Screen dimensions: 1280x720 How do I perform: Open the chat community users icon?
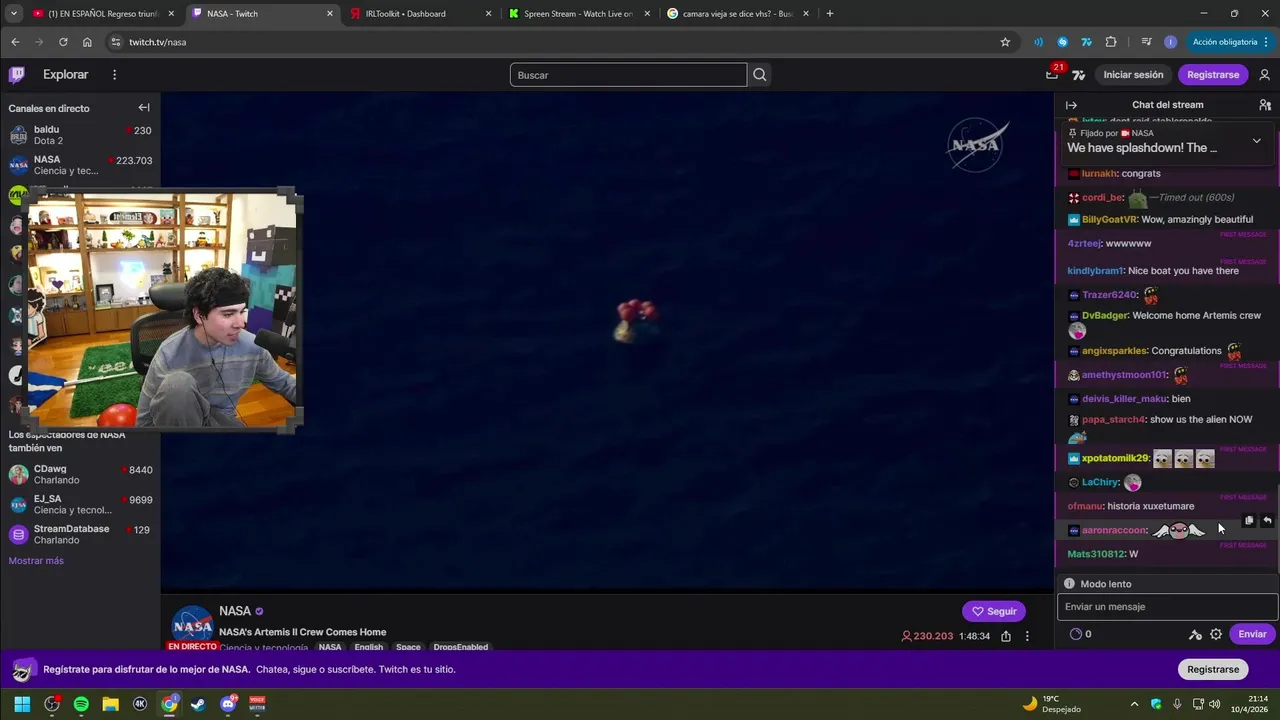[1265, 105]
